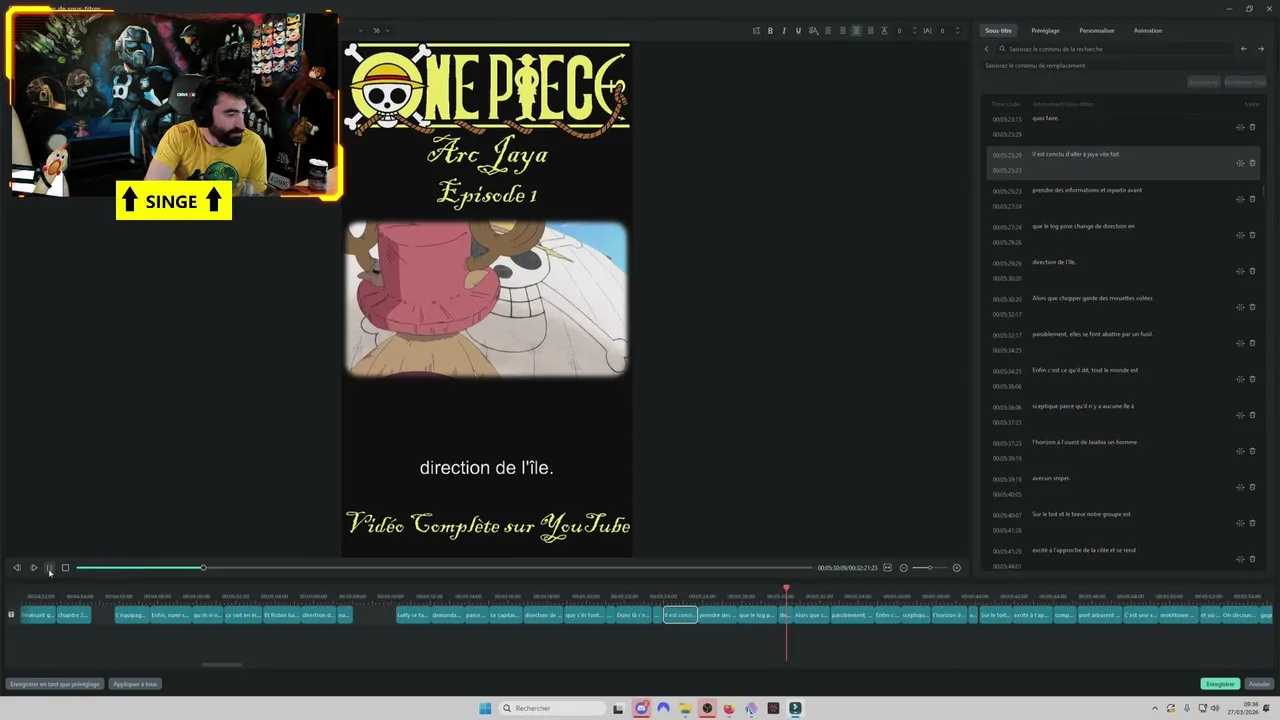The image size is (1280, 720).
Task: Click the taskbar Rechercher search box
Action: click(553, 708)
